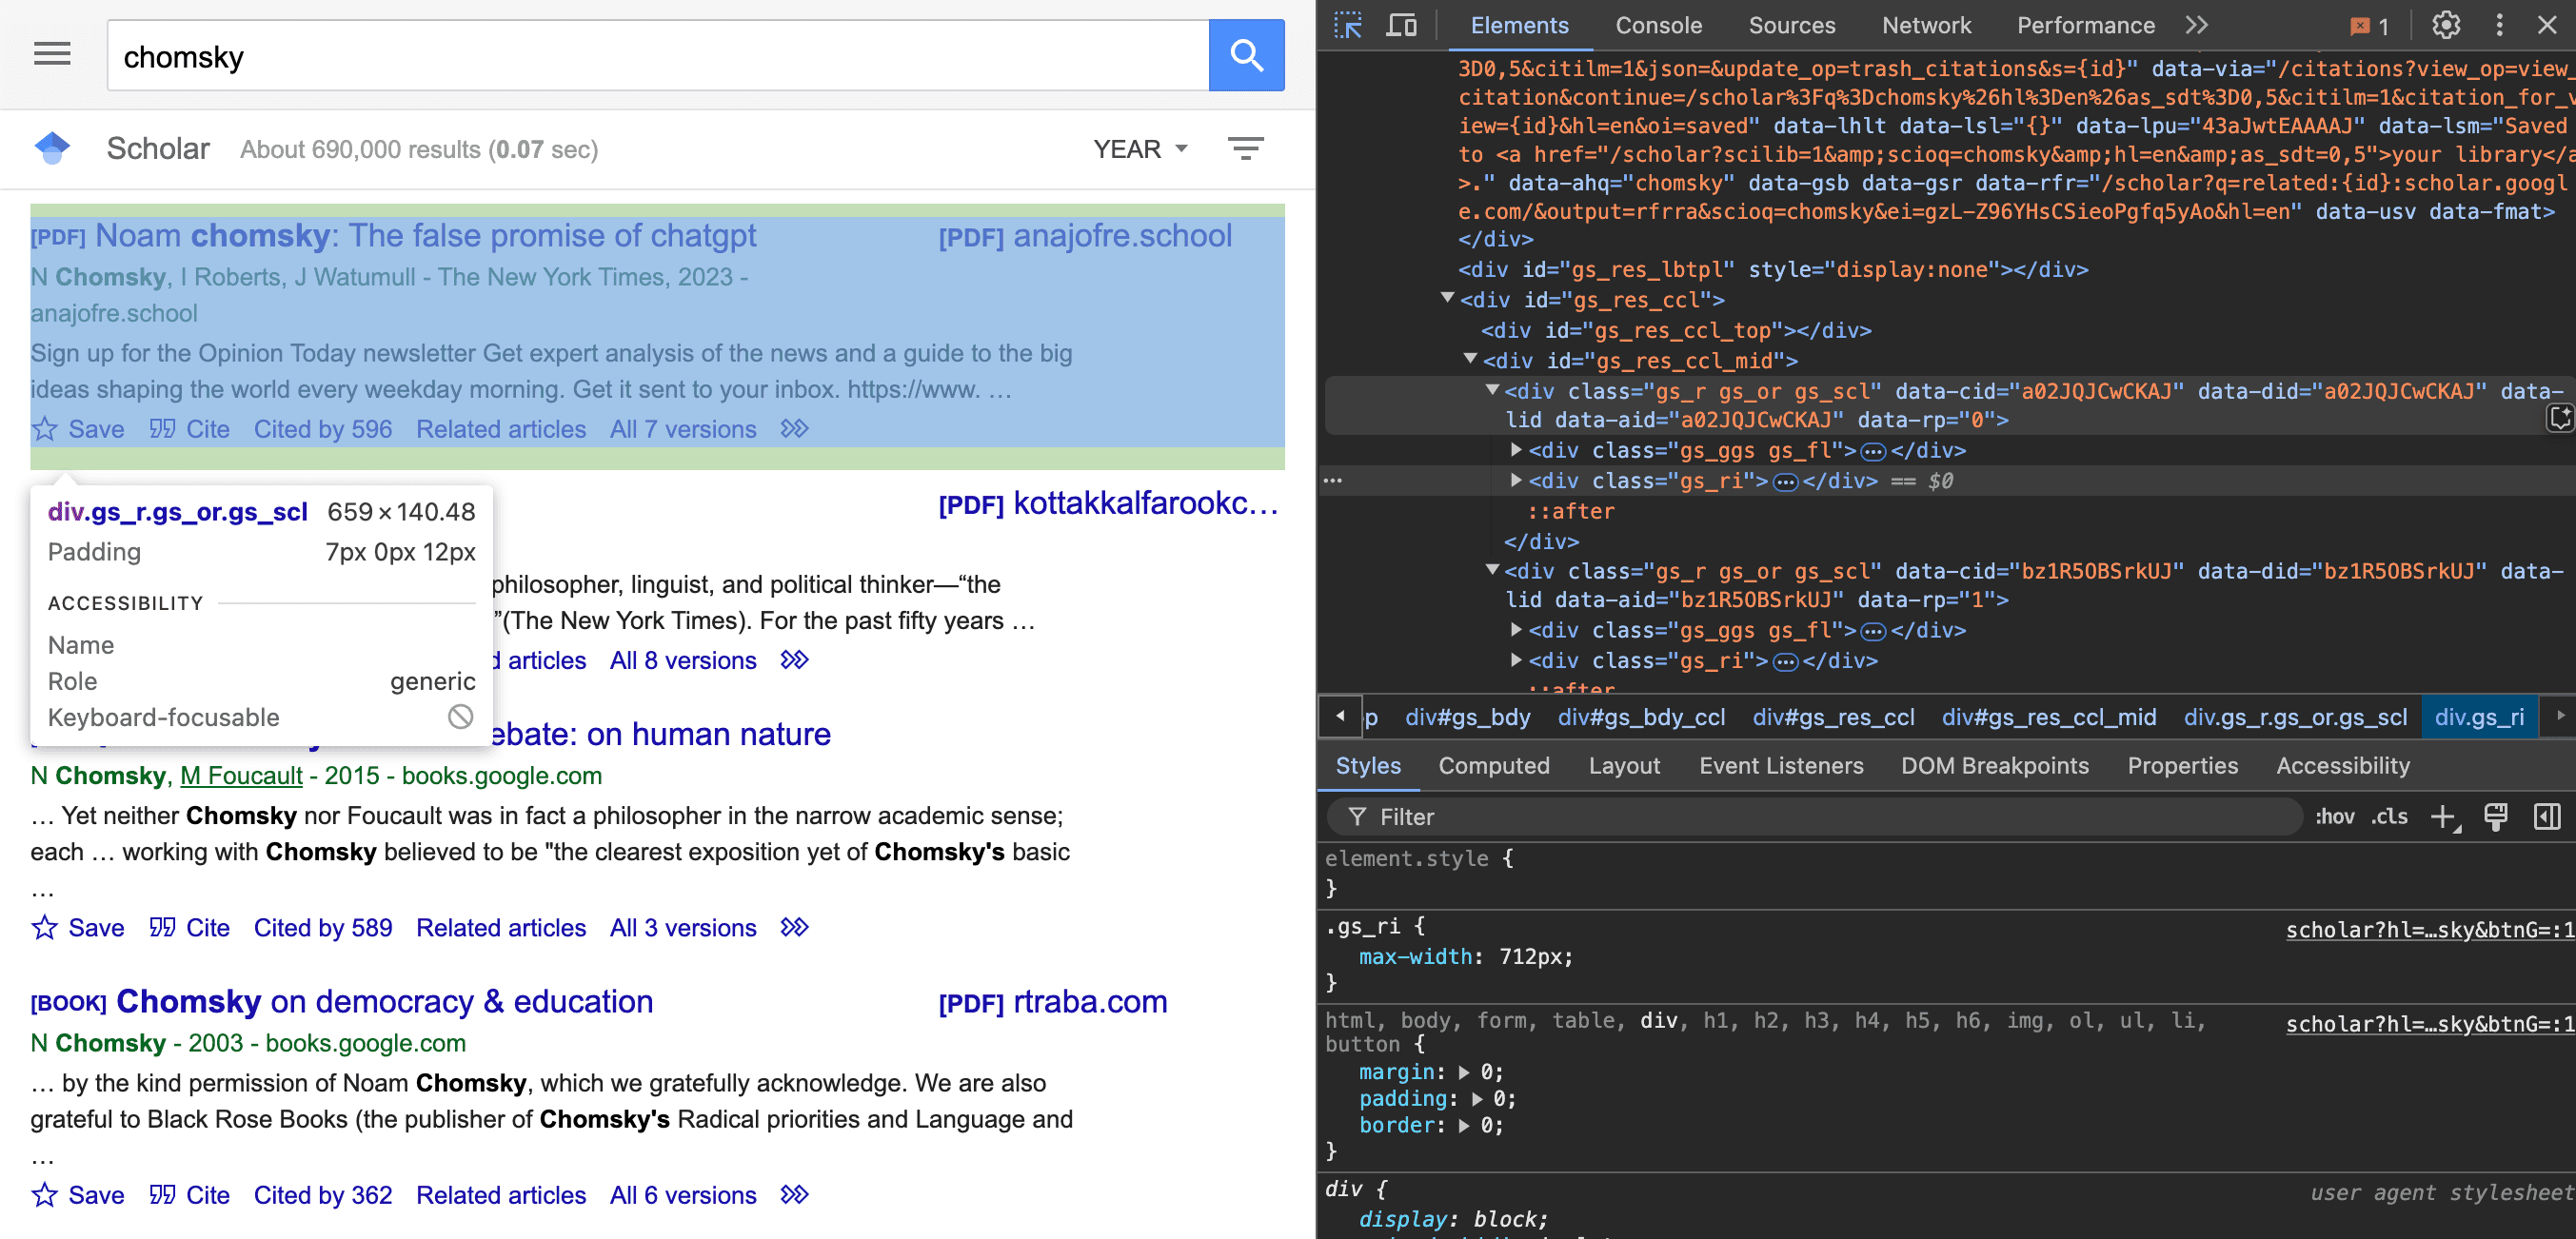Screen dimensions: 2576x1239
Task: Expand the selected gs_ri div node
Action: (1516, 480)
